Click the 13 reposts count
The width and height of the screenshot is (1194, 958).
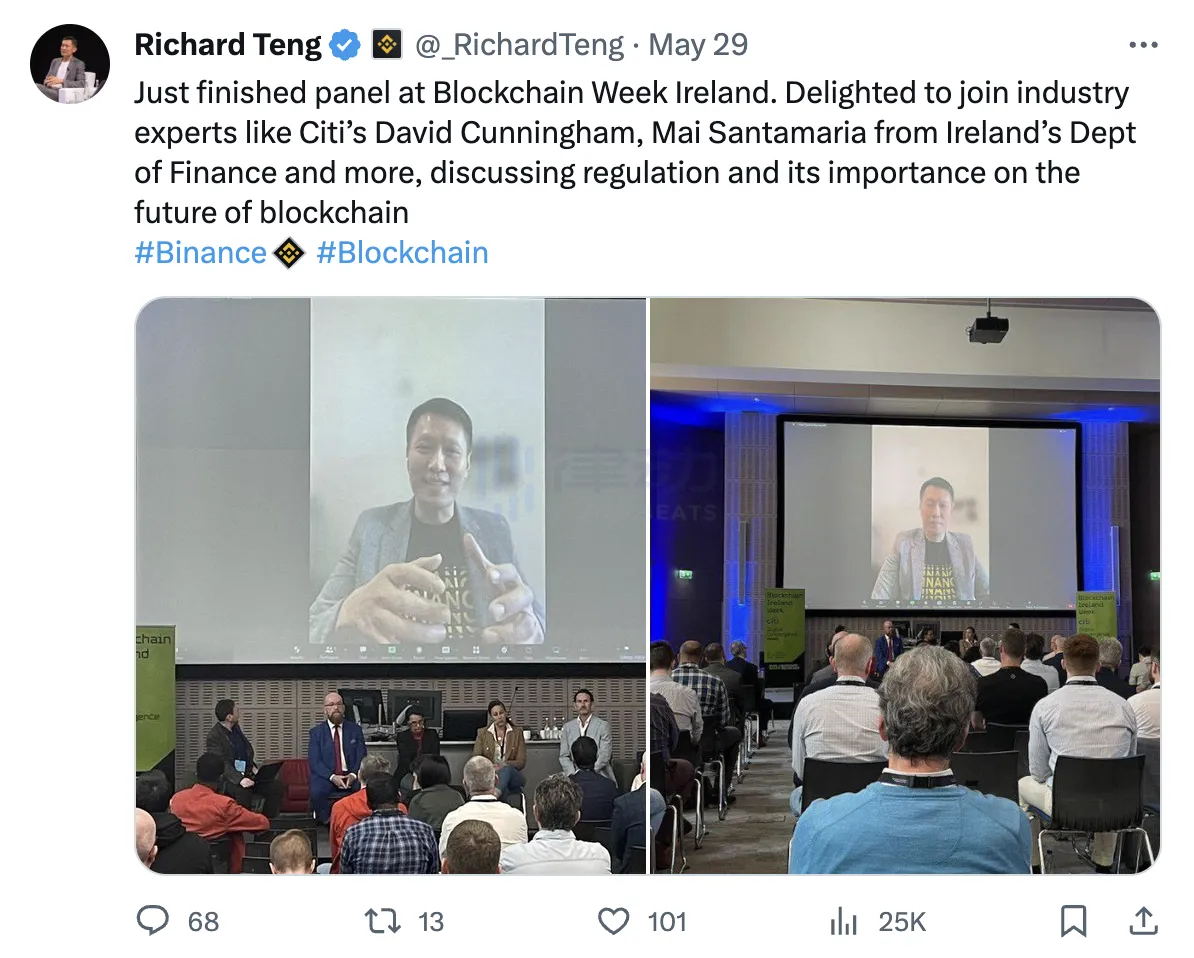tap(431, 921)
